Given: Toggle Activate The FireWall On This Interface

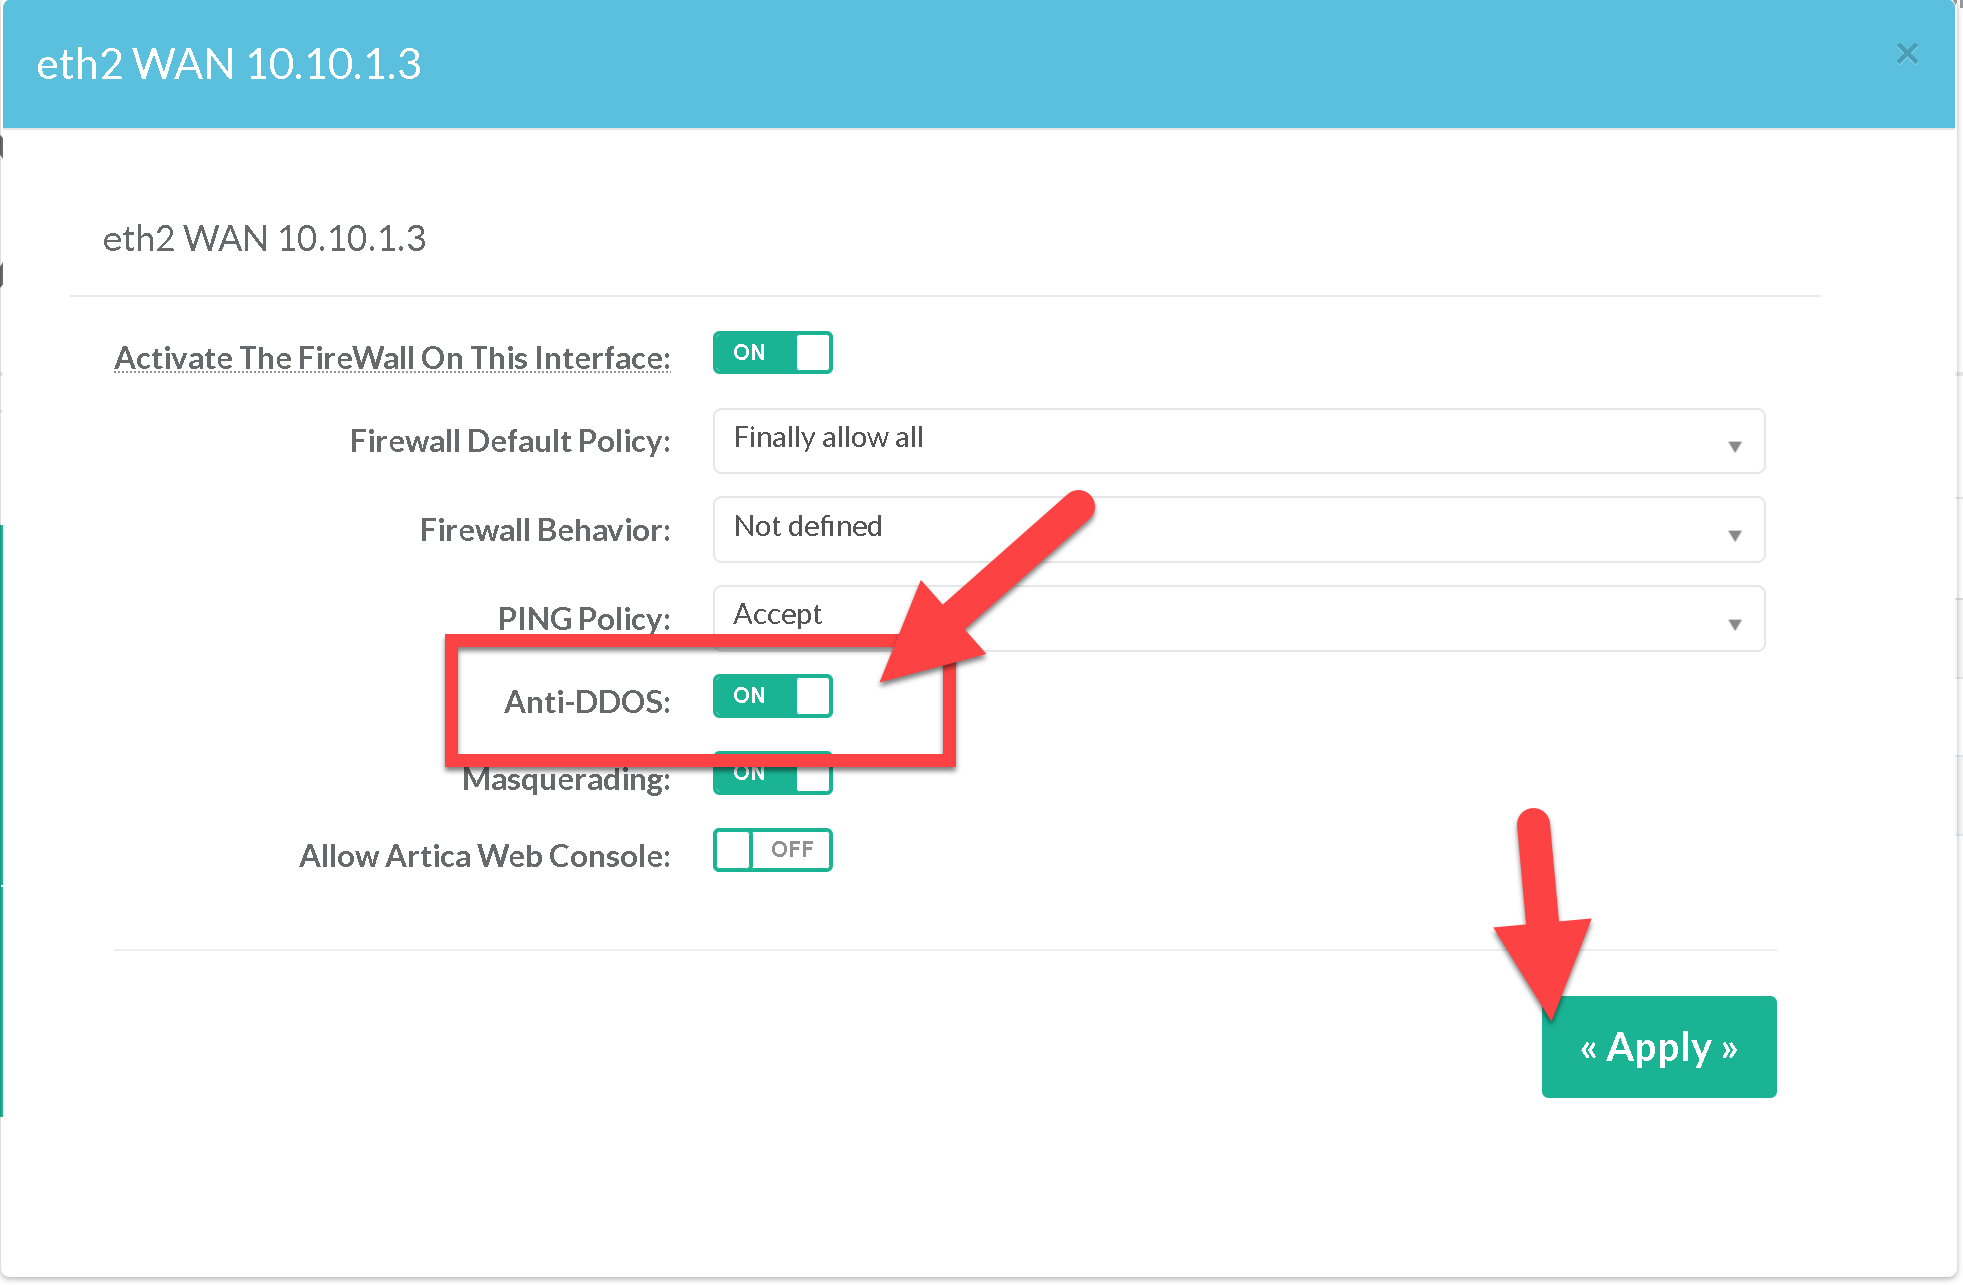Looking at the screenshot, I should [x=772, y=353].
